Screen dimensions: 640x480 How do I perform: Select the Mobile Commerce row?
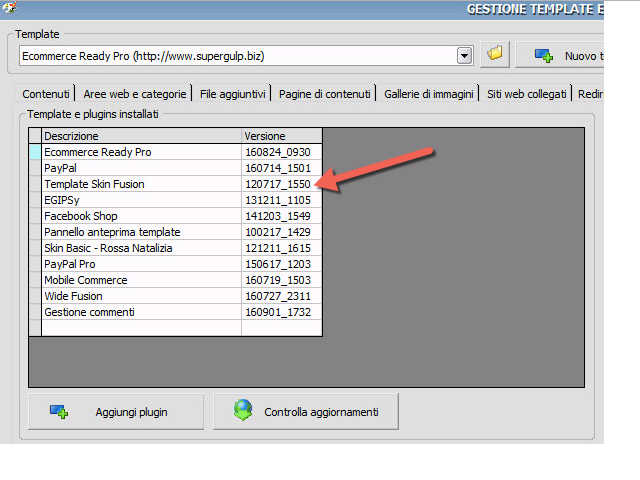click(176, 280)
